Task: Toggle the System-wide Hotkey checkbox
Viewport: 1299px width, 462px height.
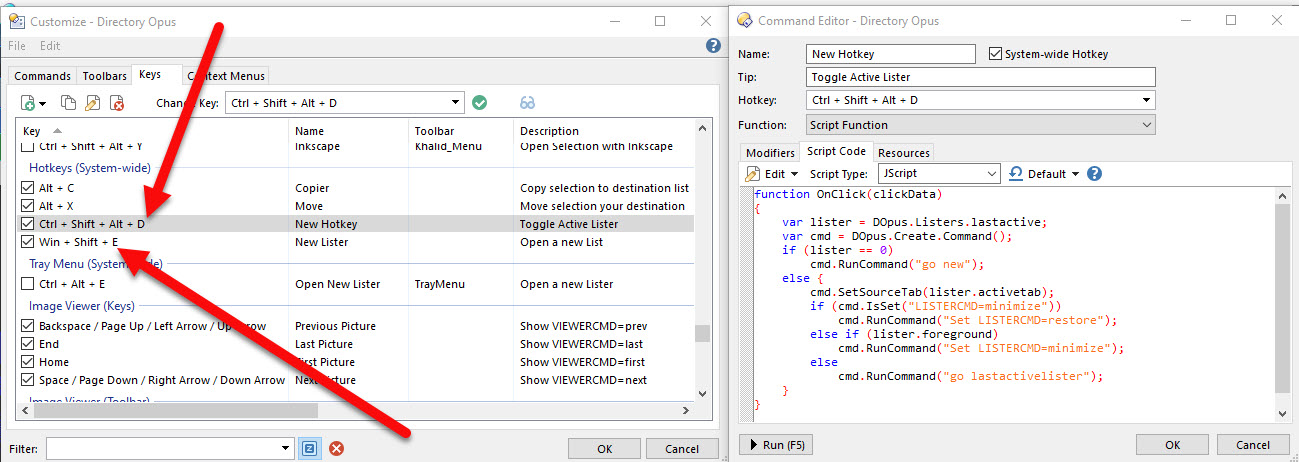Action: click(995, 54)
